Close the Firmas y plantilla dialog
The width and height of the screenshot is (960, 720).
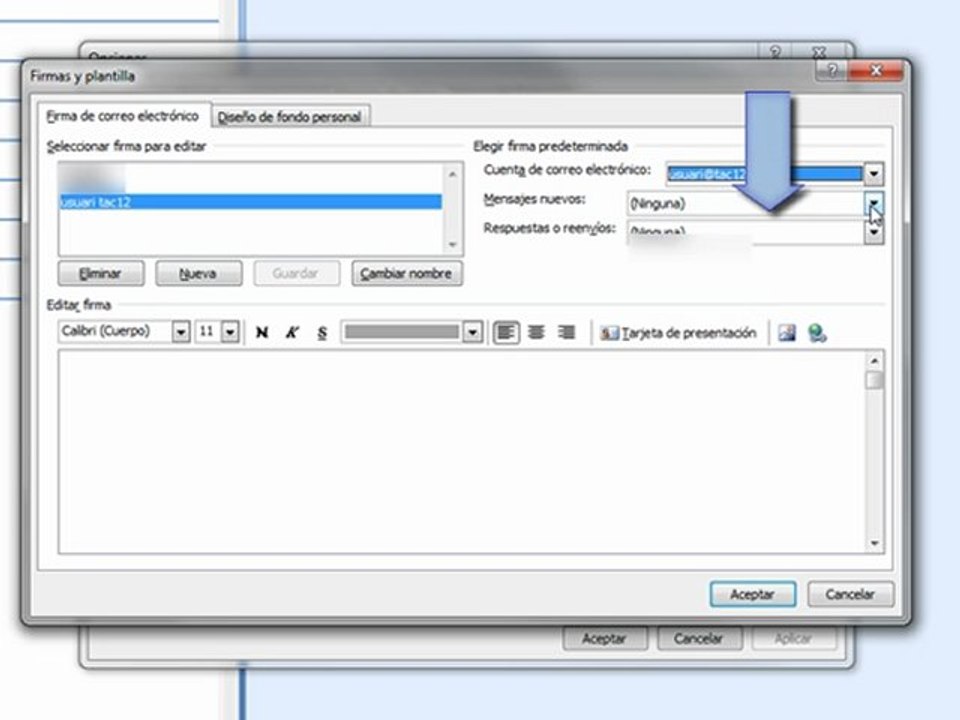click(x=876, y=71)
